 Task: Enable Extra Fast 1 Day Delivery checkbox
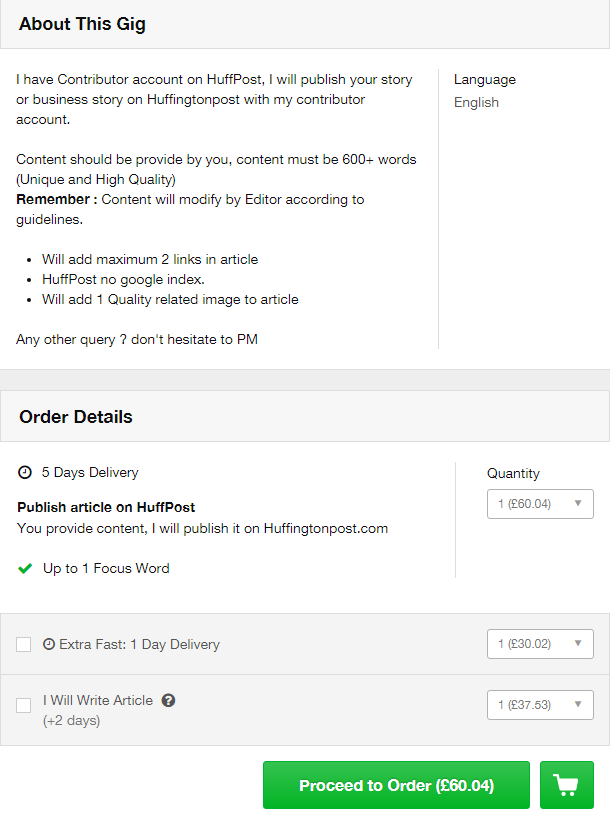(x=24, y=644)
